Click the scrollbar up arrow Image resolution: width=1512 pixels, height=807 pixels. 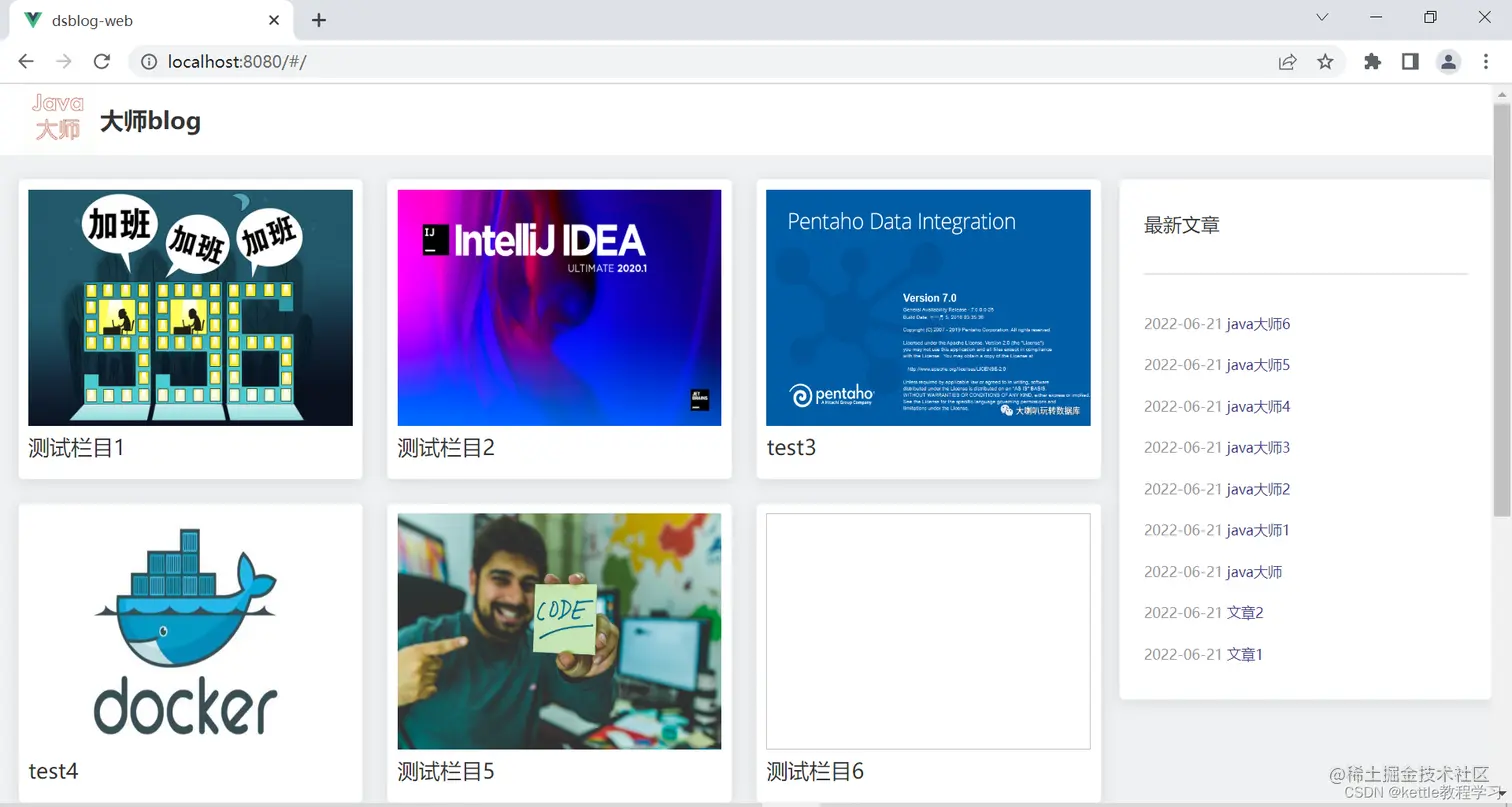[x=1502, y=94]
